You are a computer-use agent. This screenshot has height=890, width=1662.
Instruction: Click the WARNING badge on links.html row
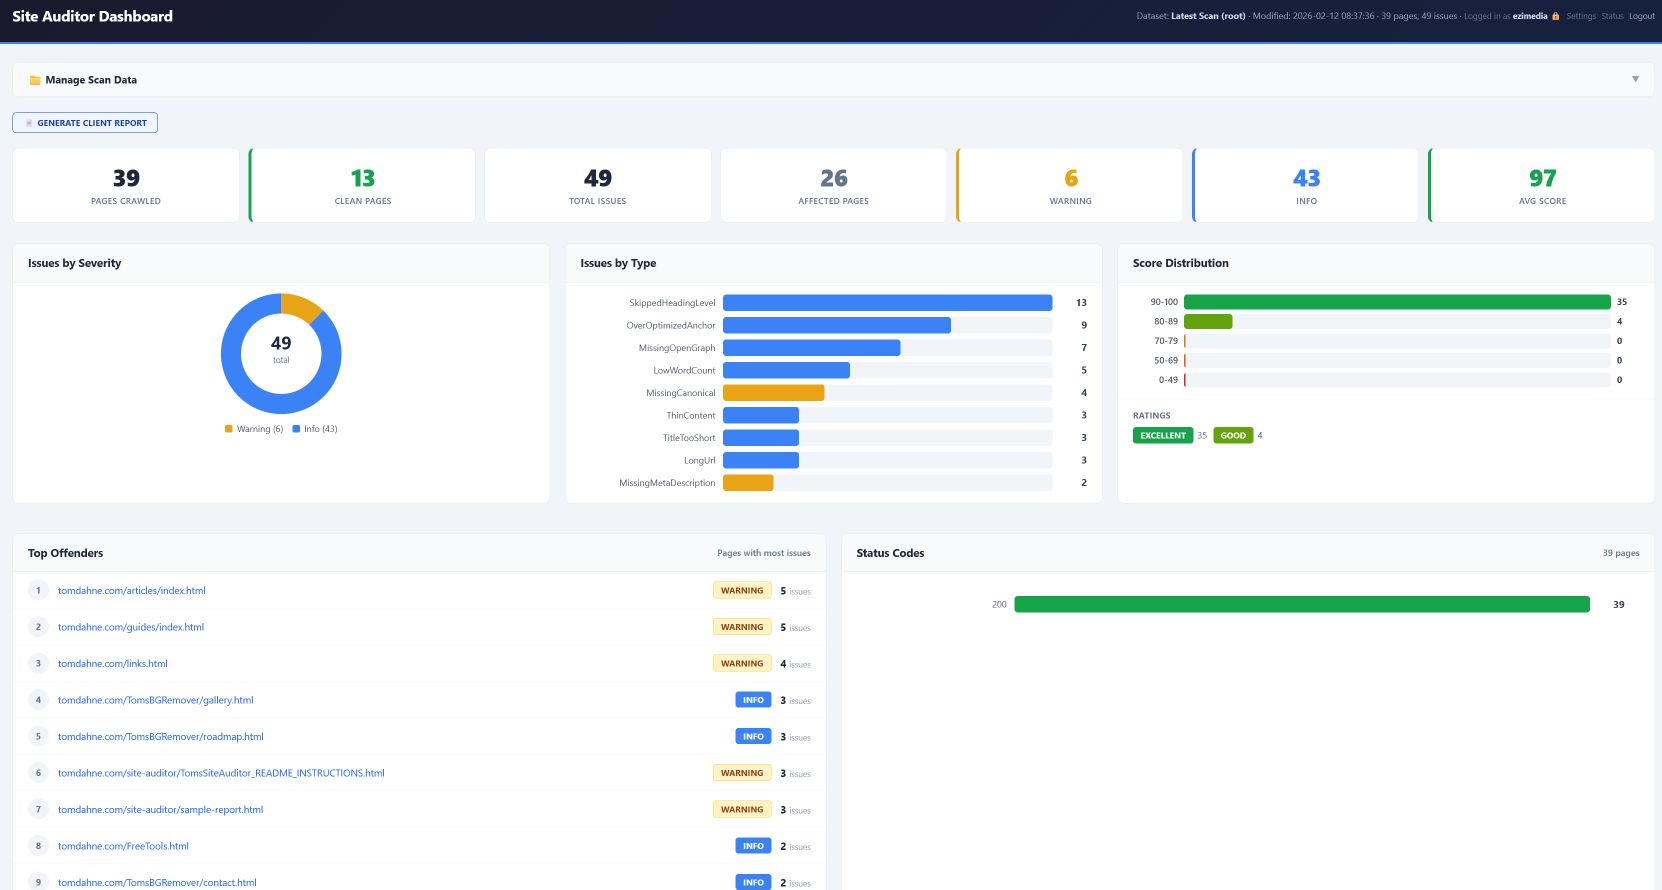tap(741, 664)
